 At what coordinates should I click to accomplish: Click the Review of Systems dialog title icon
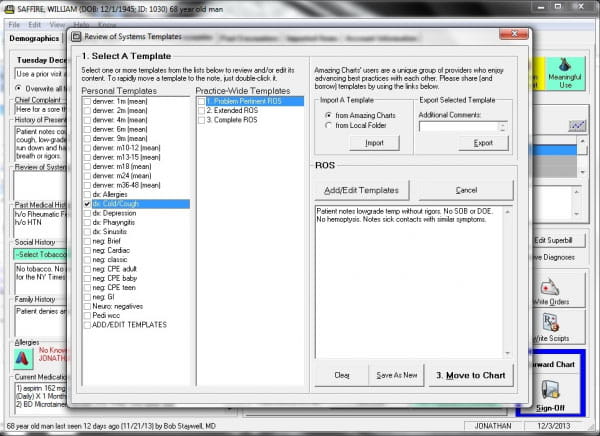pyautogui.click(x=77, y=37)
